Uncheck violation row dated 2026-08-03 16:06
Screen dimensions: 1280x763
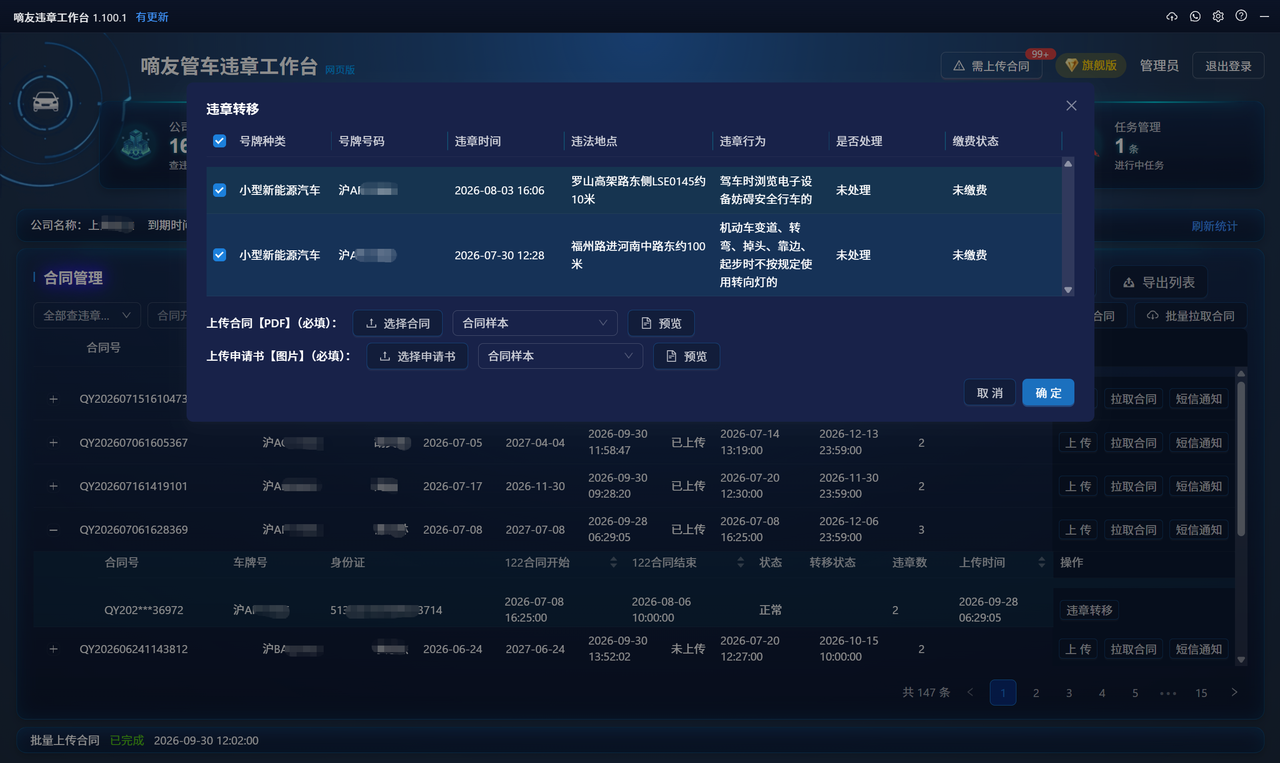(220, 190)
